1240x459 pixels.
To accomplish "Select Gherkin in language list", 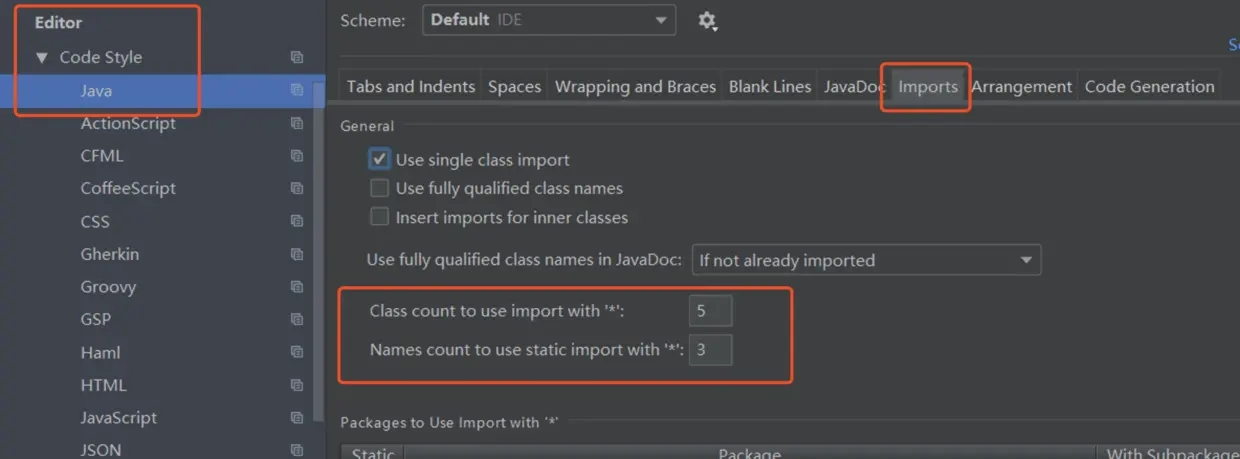I will point(110,254).
